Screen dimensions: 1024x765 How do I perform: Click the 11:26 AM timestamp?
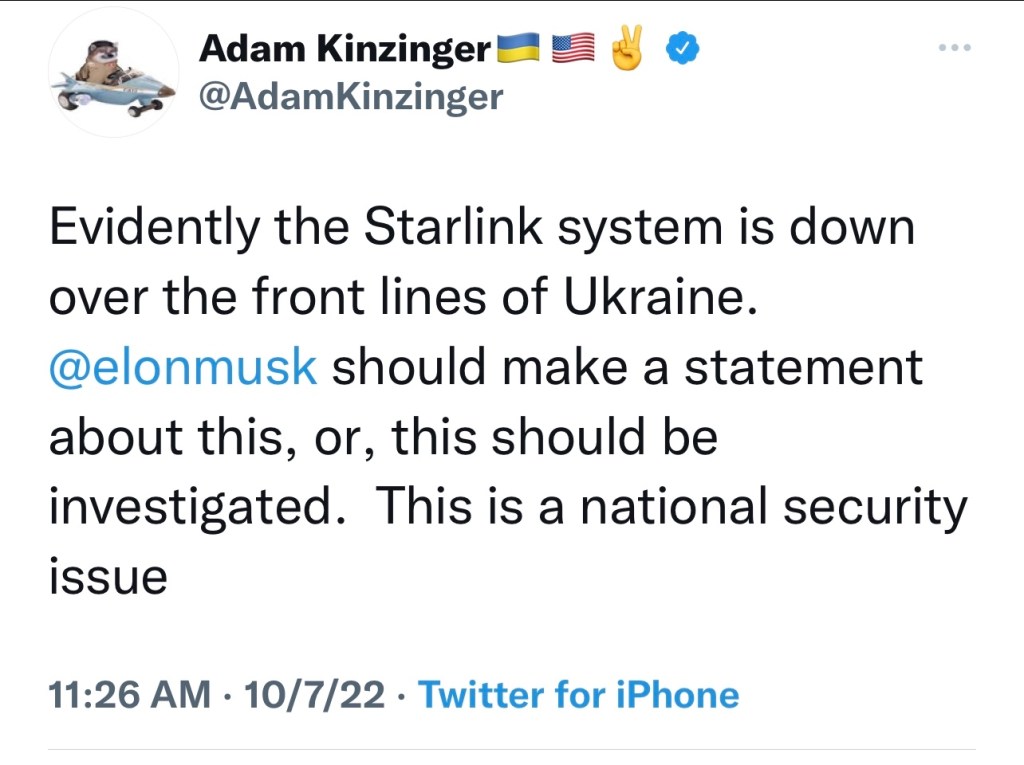(130, 694)
